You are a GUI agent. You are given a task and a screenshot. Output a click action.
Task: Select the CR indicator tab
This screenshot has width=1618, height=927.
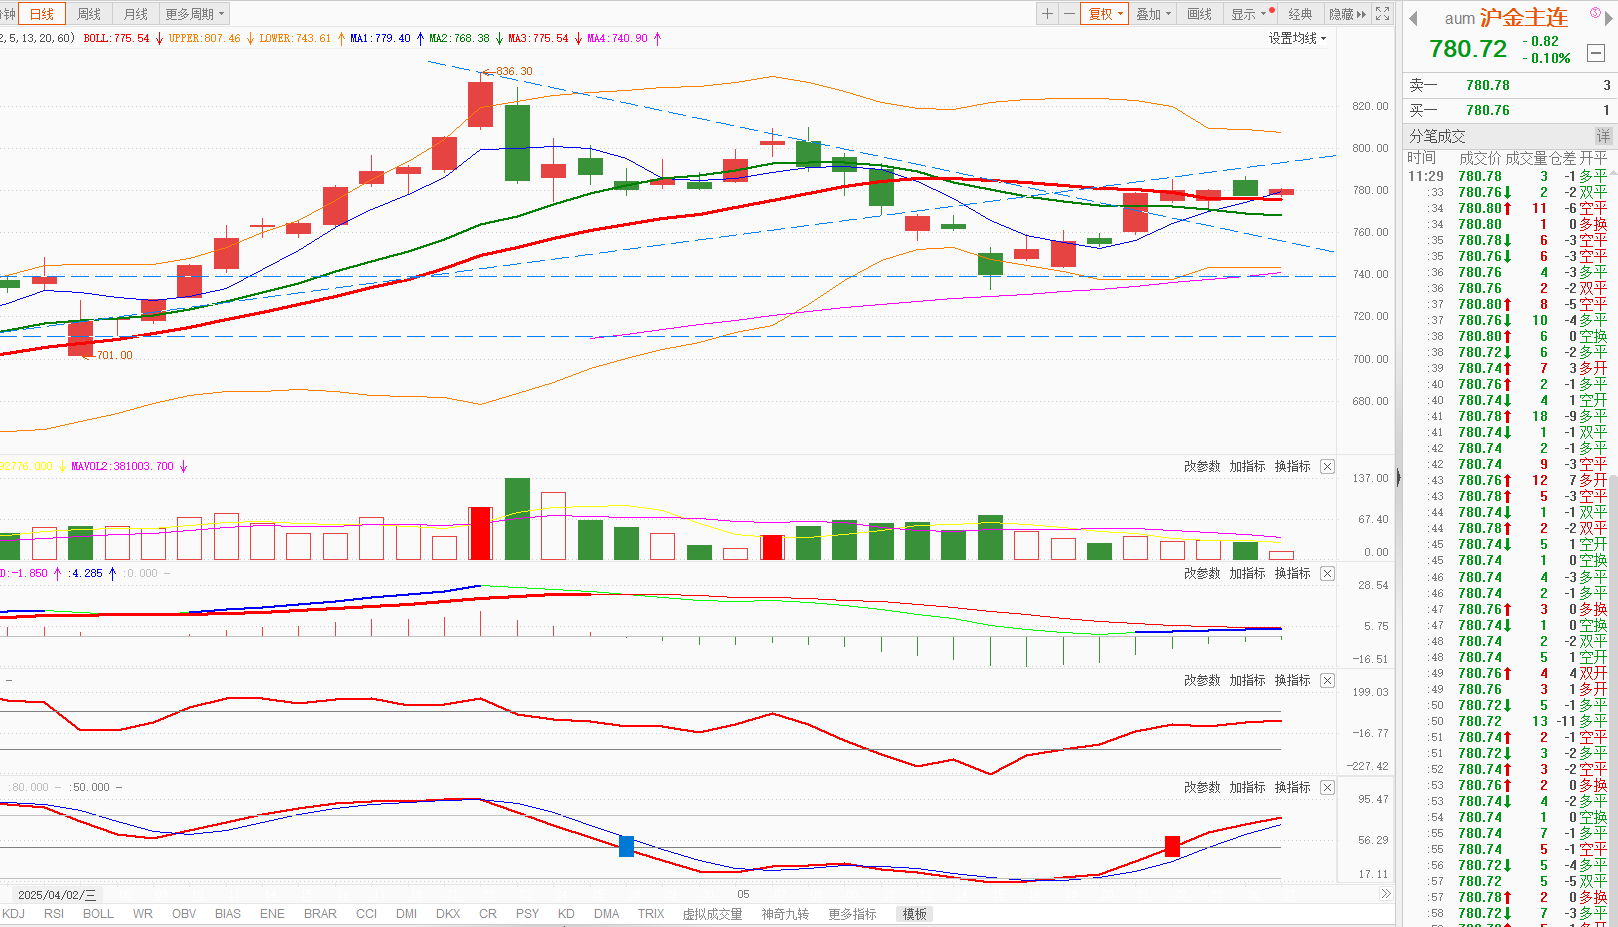click(x=488, y=914)
